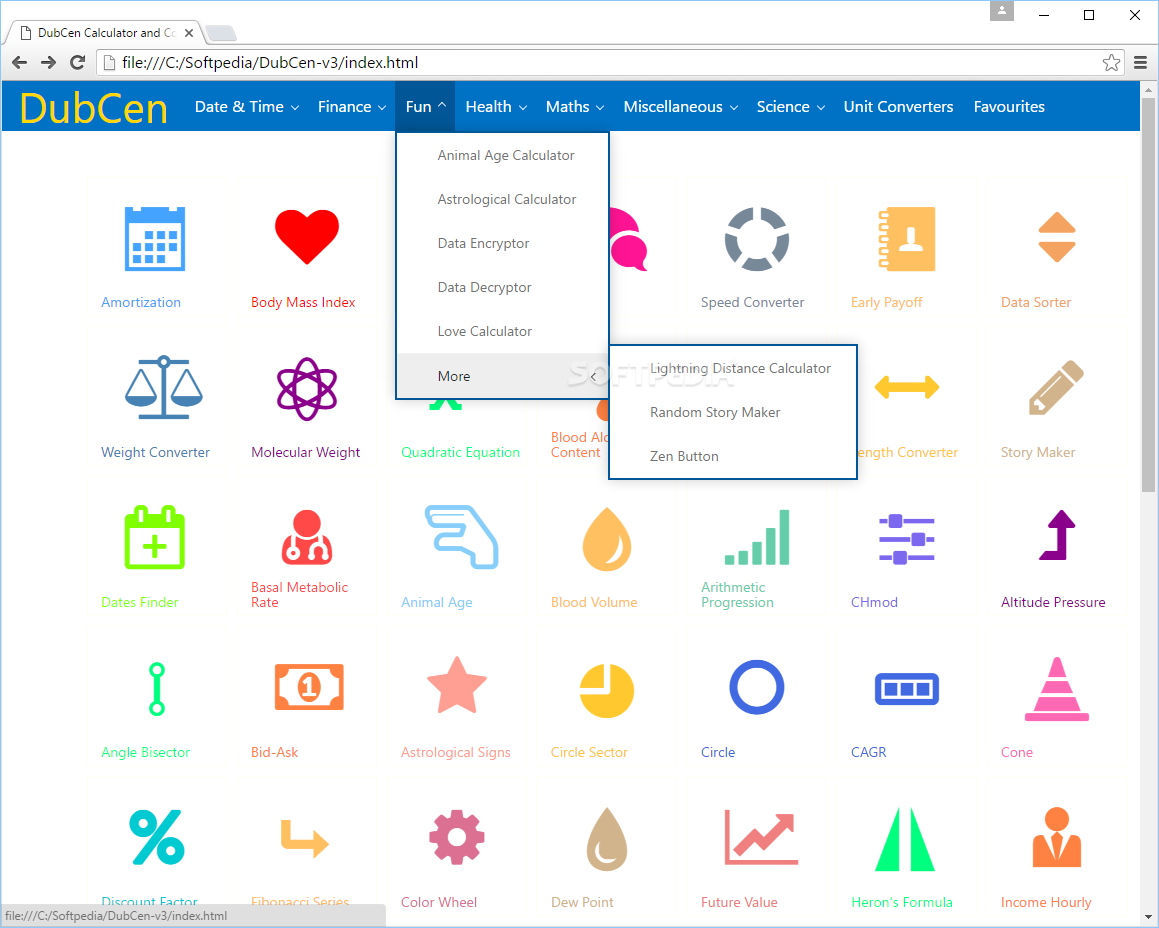Click the Blood Volume droplet icon
The width and height of the screenshot is (1159, 928).
(x=607, y=539)
